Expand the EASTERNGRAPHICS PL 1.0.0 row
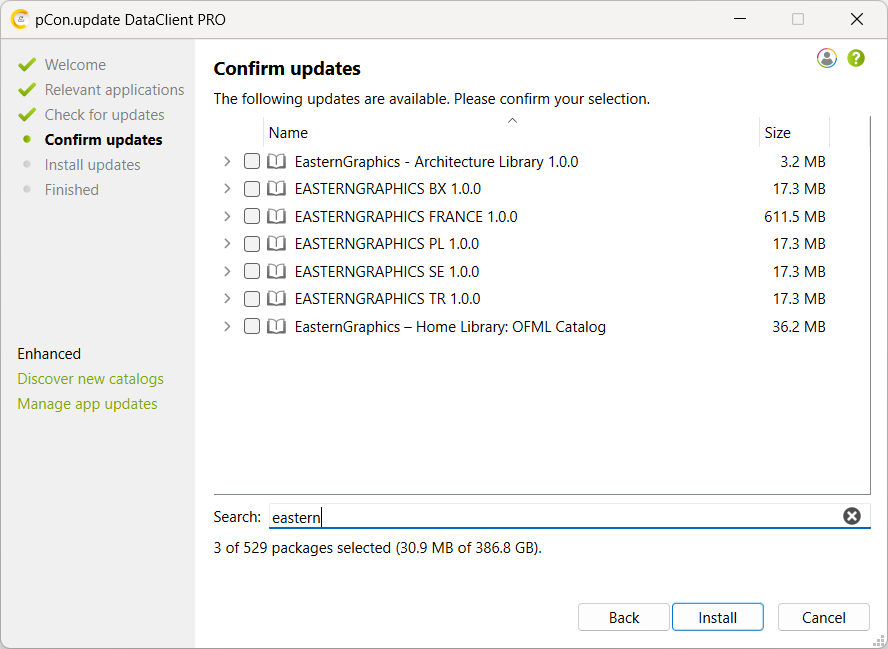Viewport: 888px width, 649px height. [x=227, y=244]
